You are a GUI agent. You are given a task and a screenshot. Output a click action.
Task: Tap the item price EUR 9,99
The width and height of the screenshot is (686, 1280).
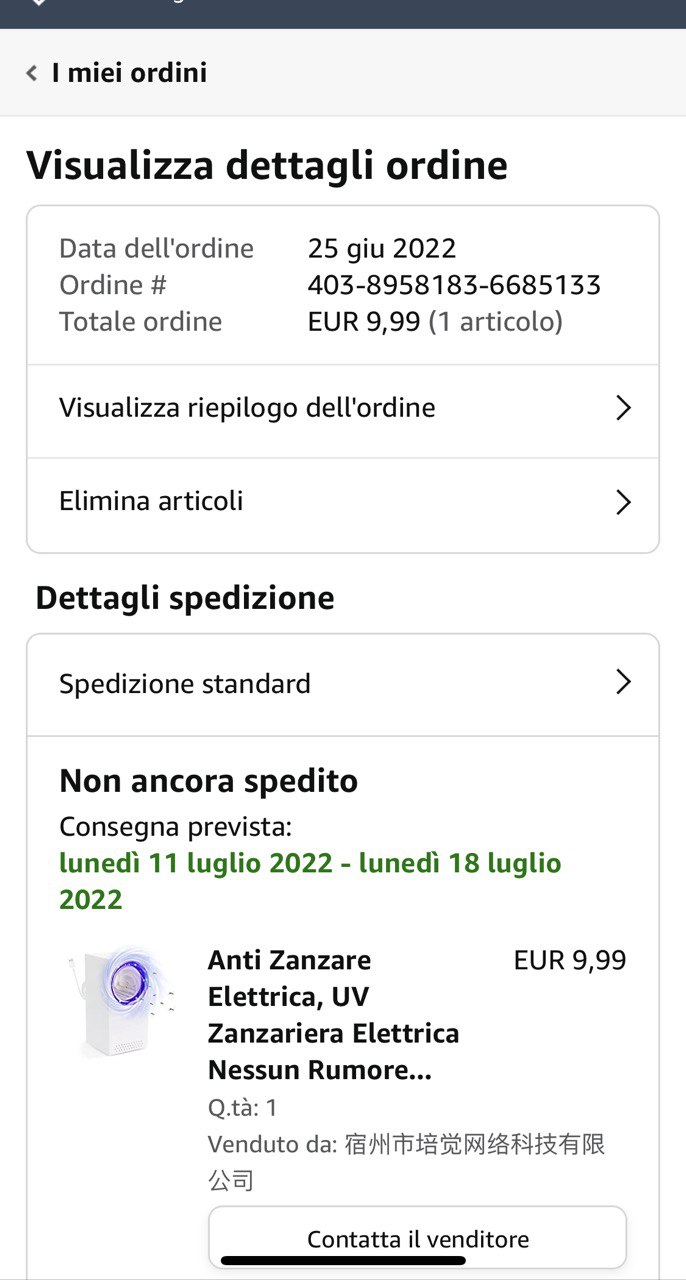pyautogui.click(x=570, y=961)
